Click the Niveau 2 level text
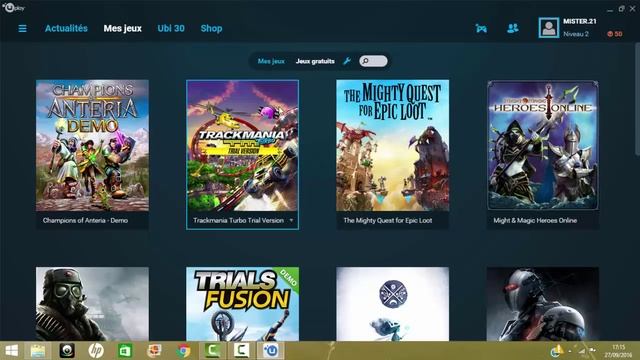The width and height of the screenshot is (640, 360). (x=576, y=34)
